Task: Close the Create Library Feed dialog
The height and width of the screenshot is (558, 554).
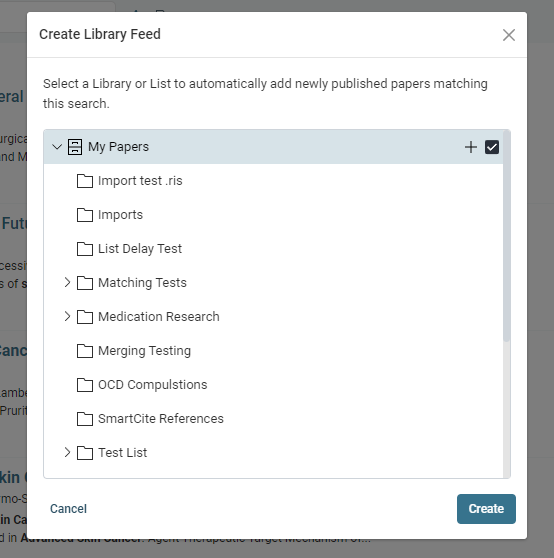Action: coord(509,35)
